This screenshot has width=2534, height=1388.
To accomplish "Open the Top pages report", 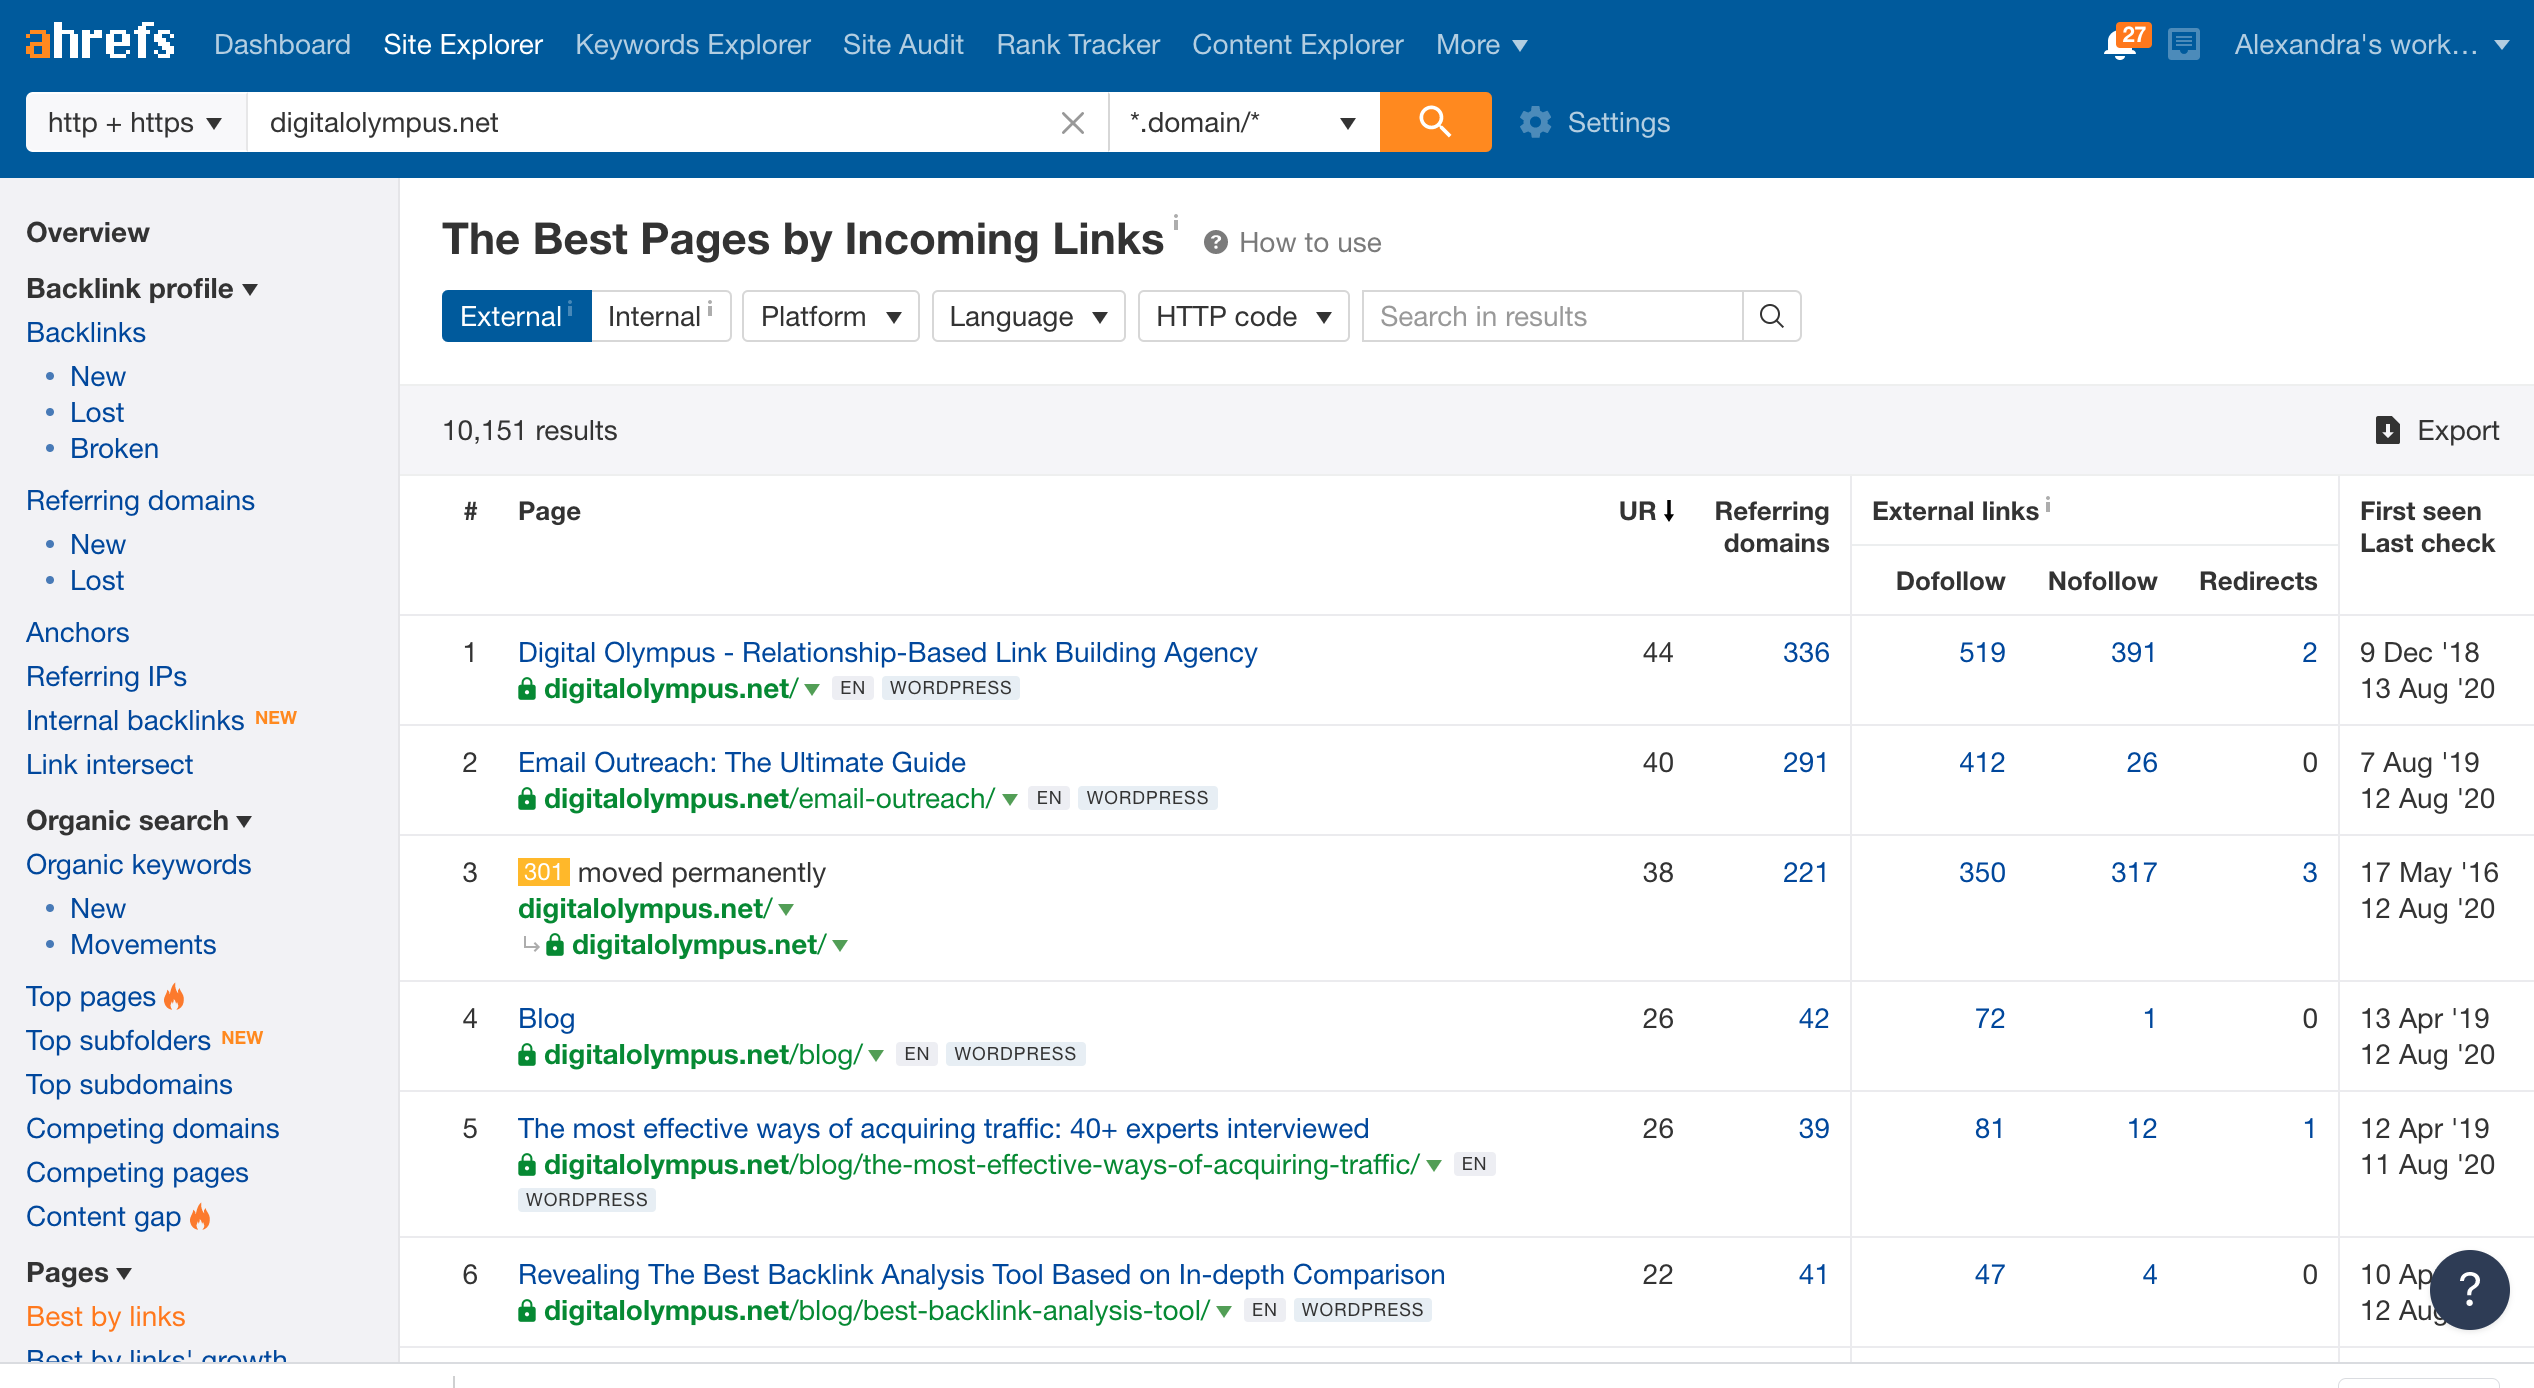I will click(91, 996).
